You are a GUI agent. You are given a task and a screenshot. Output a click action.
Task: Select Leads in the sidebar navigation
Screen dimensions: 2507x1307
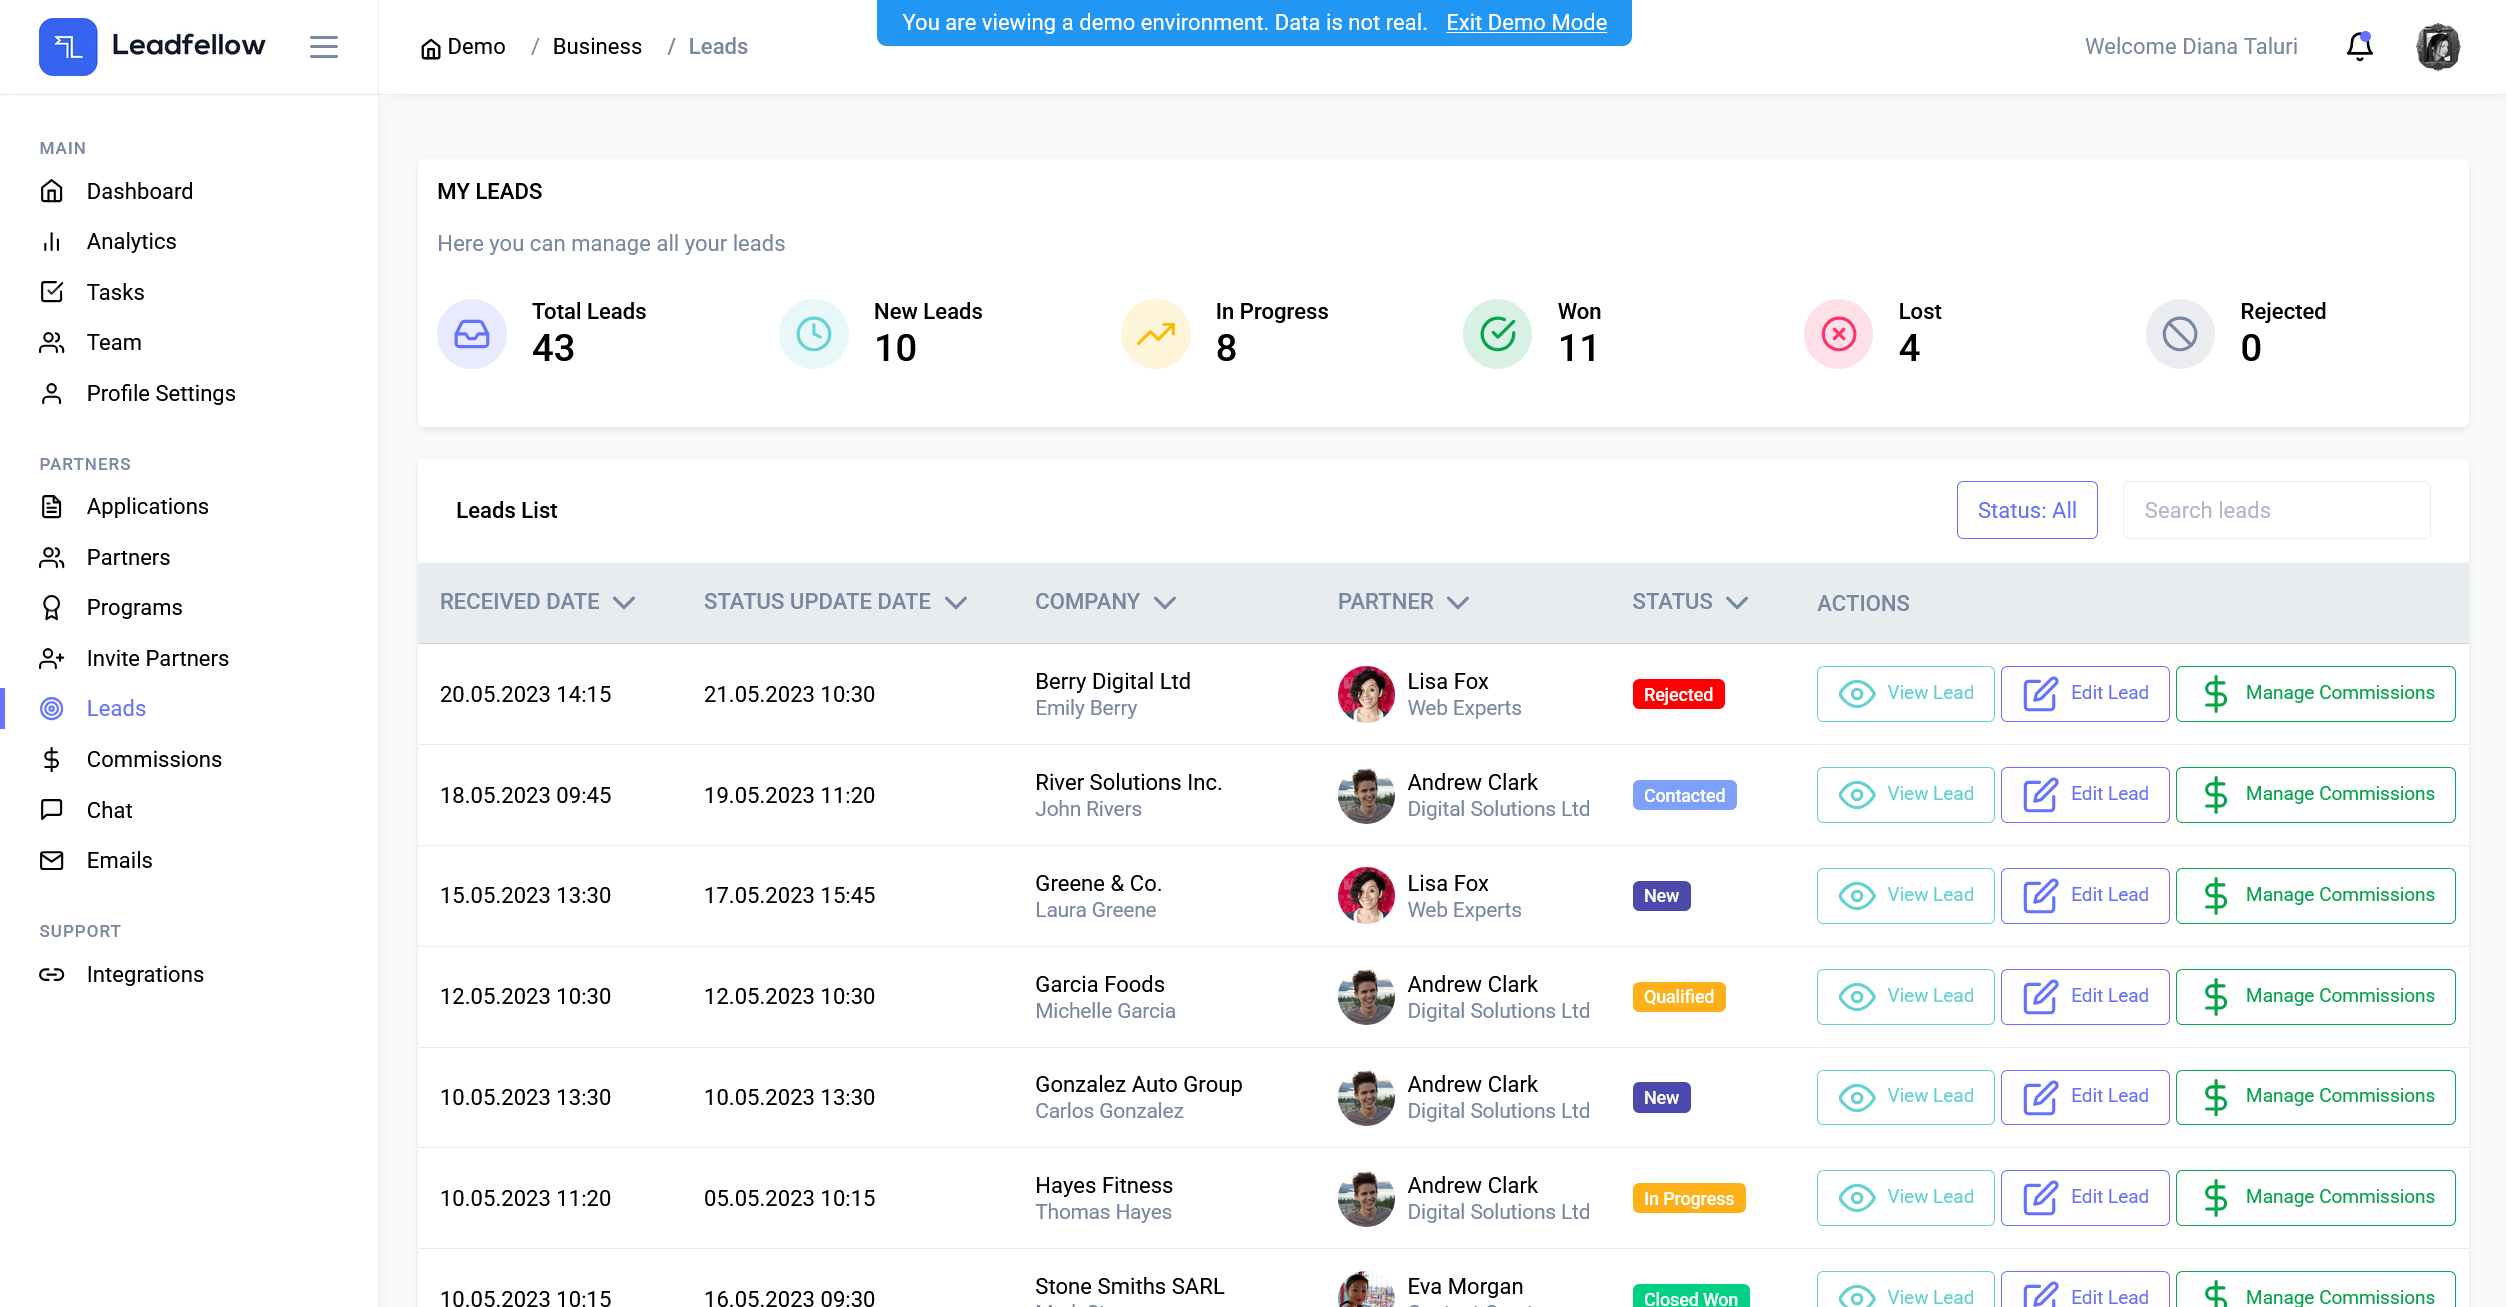point(116,708)
